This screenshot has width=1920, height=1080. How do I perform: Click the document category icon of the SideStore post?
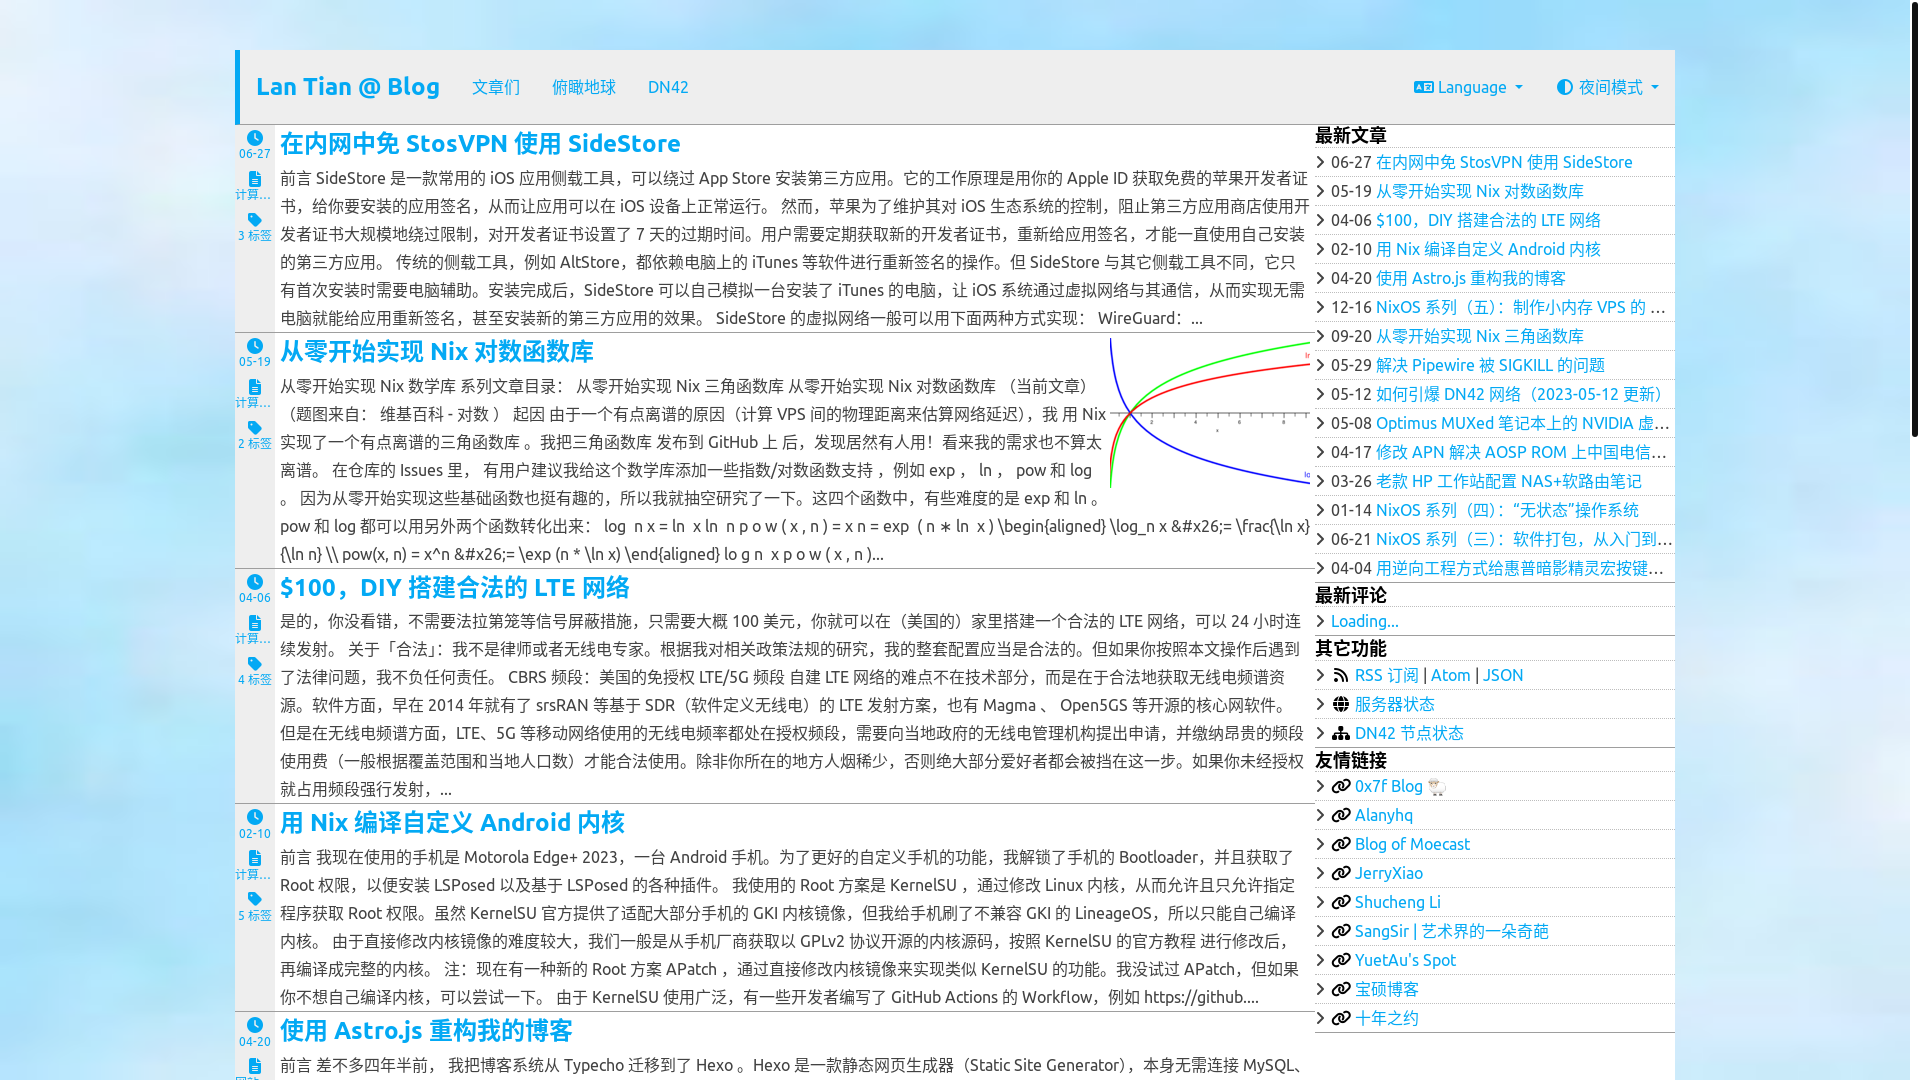(x=255, y=179)
